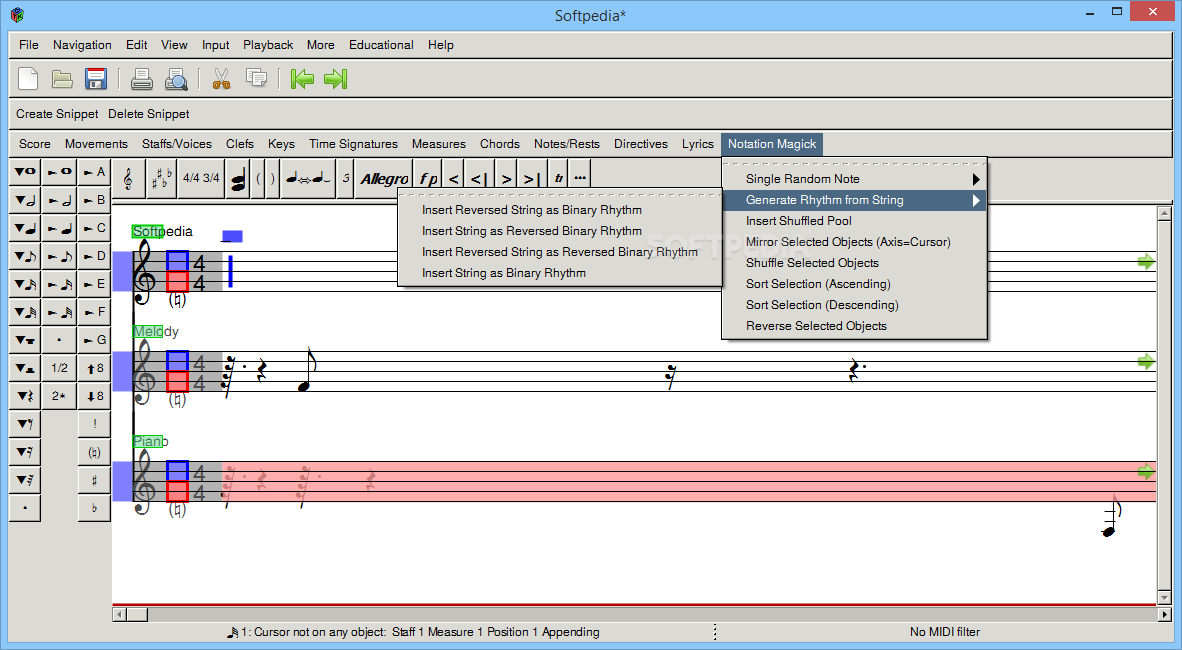
Task: Insert note A from the palette
Action: pos(94,172)
